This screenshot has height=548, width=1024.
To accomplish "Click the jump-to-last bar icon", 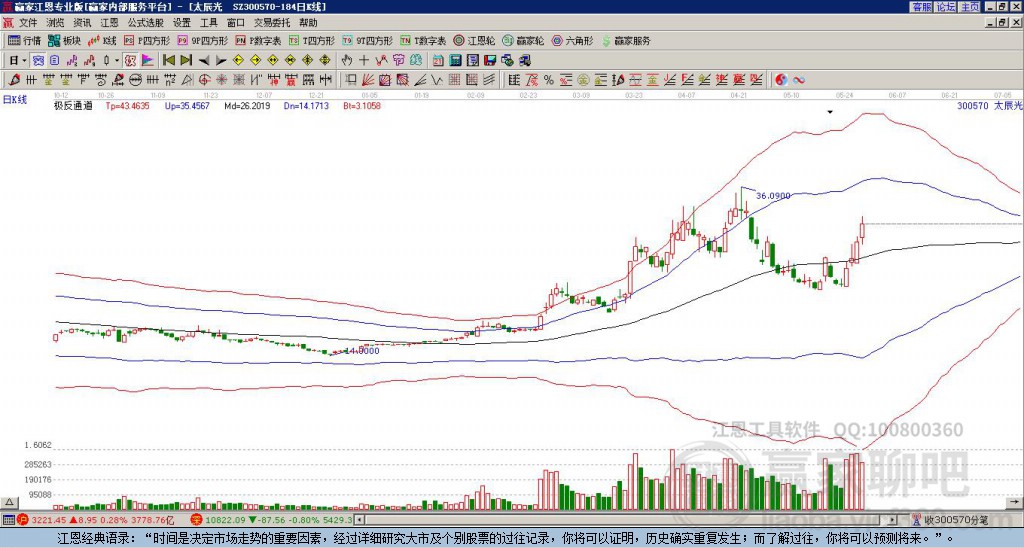I will click(186, 60).
